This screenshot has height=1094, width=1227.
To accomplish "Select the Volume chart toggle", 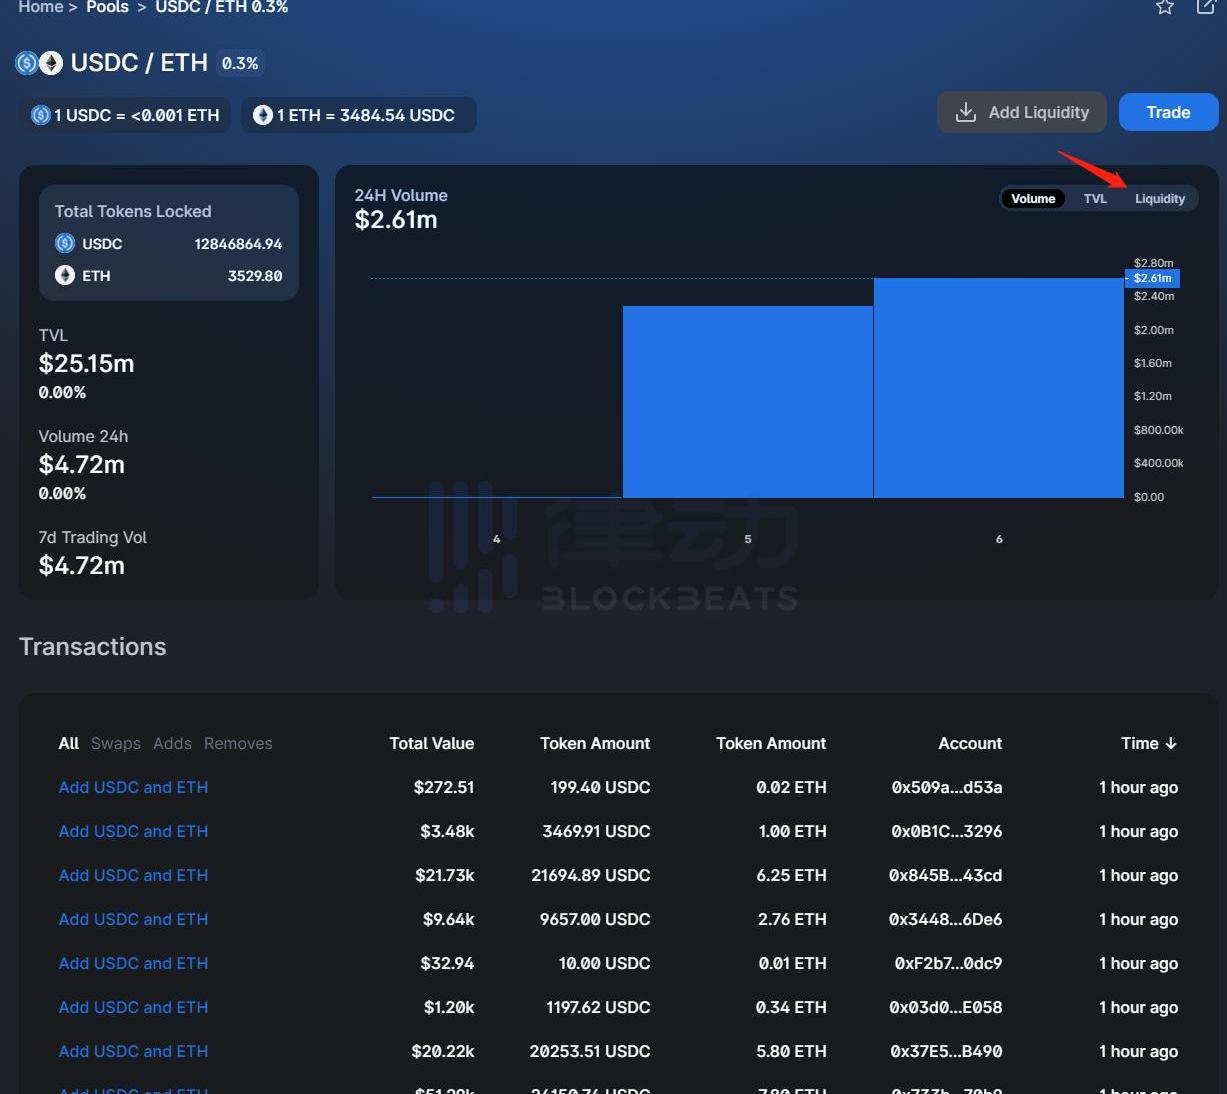I will (1032, 199).
